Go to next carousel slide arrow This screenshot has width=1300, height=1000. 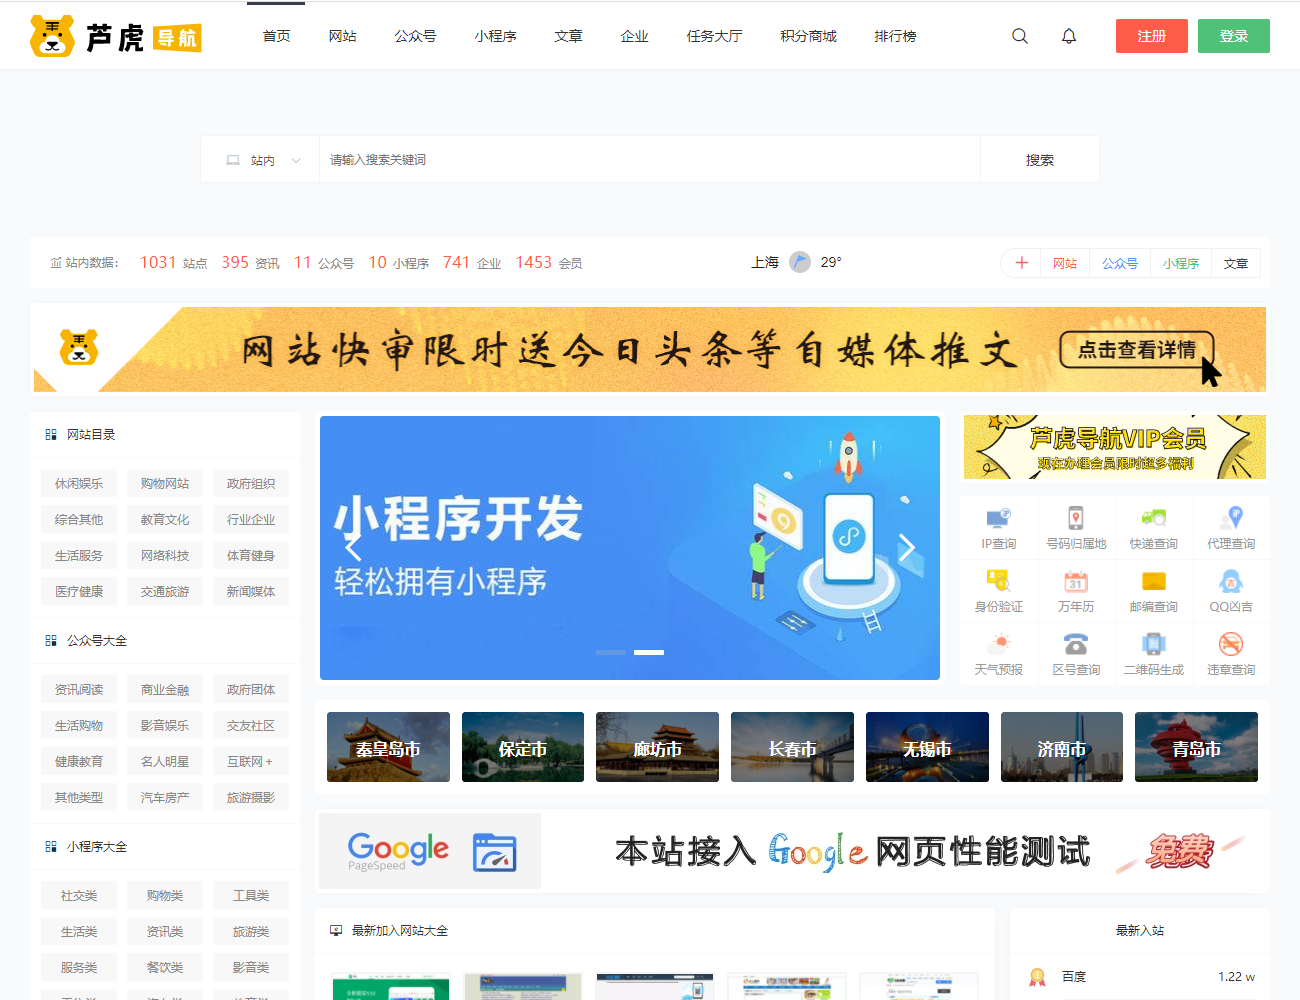pos(906,548)
